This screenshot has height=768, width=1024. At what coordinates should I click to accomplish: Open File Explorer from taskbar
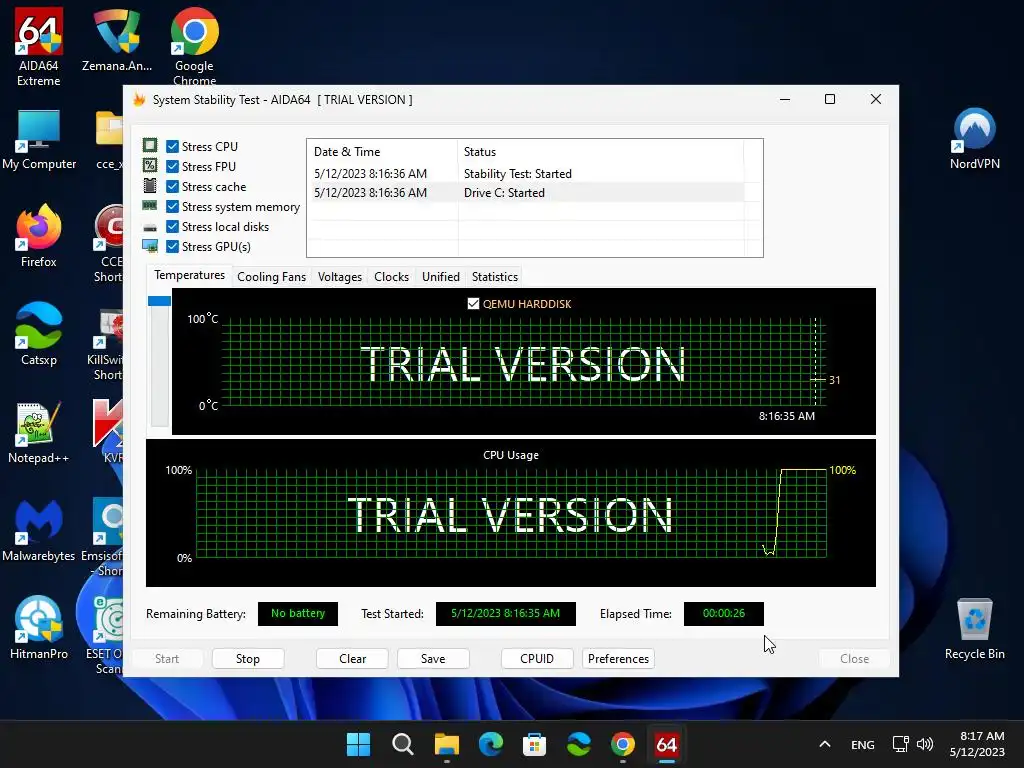coord(447,744)
